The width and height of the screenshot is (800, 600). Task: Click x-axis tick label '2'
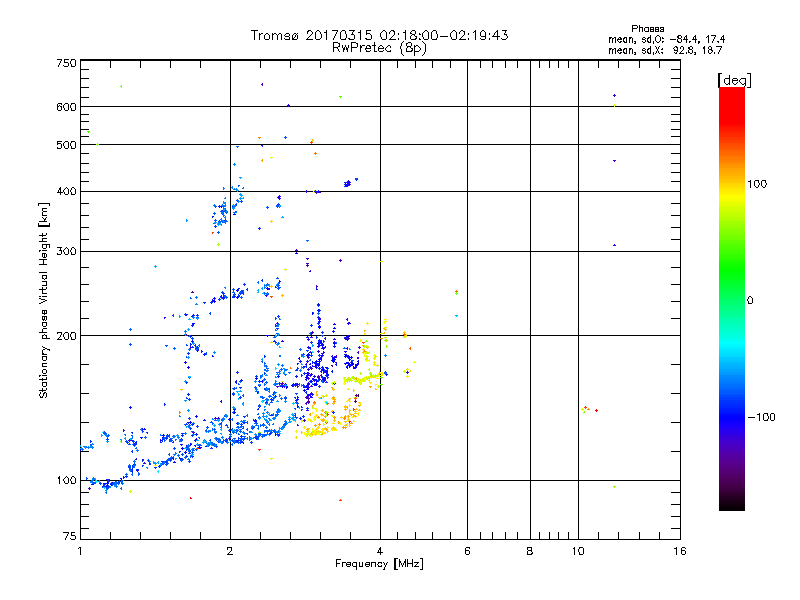(230, 551)
